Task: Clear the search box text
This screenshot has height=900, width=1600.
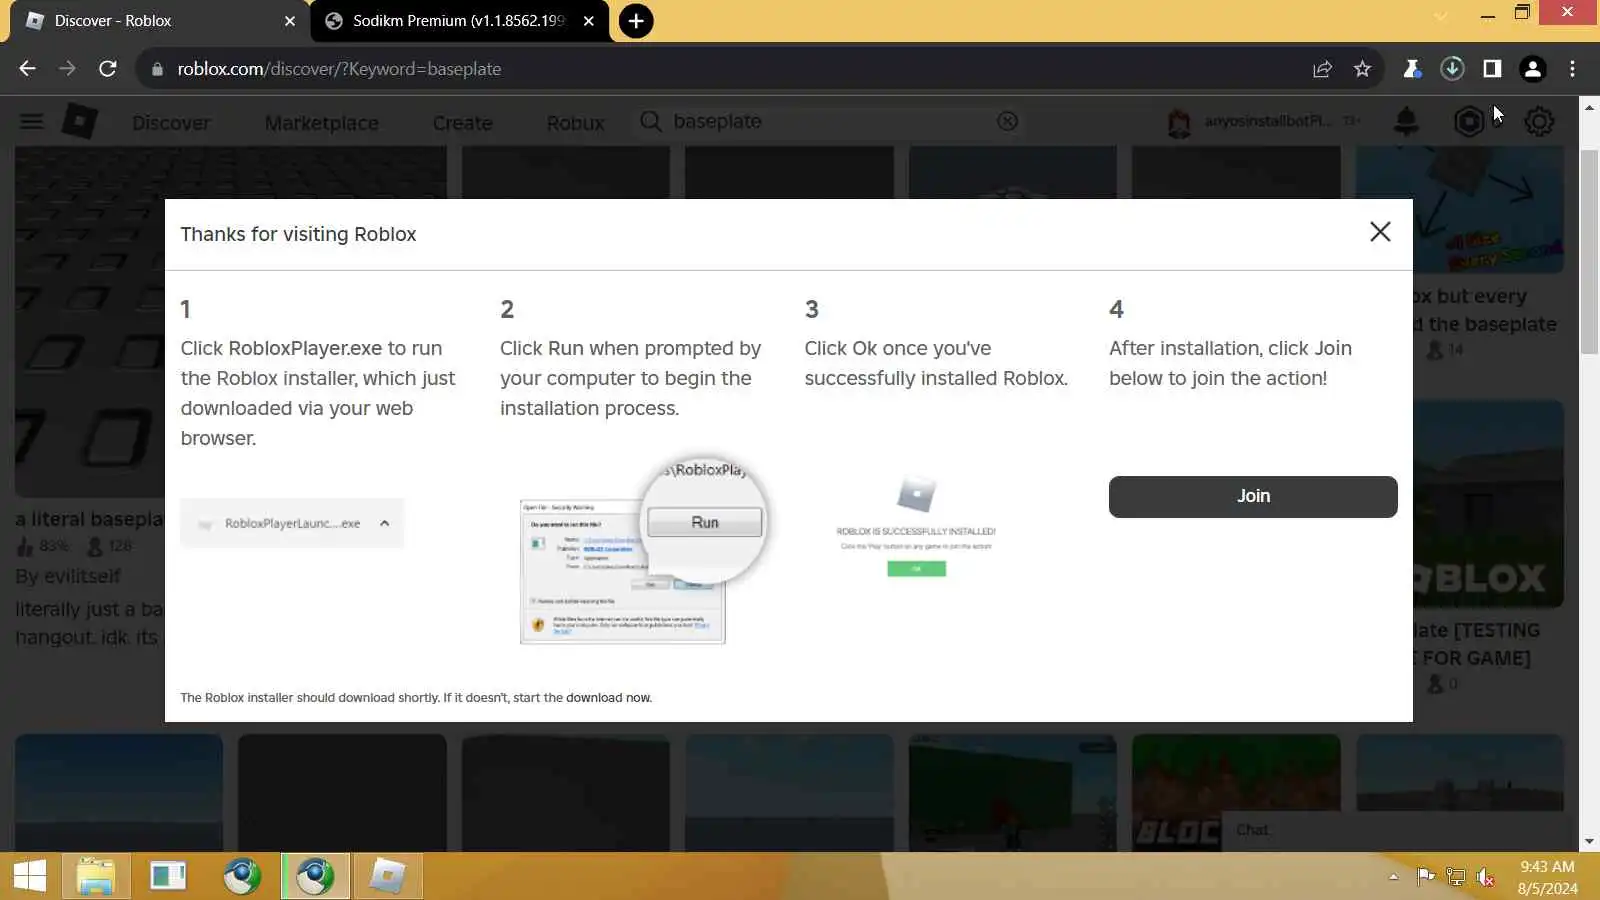Action: [x=1007, y=121]
